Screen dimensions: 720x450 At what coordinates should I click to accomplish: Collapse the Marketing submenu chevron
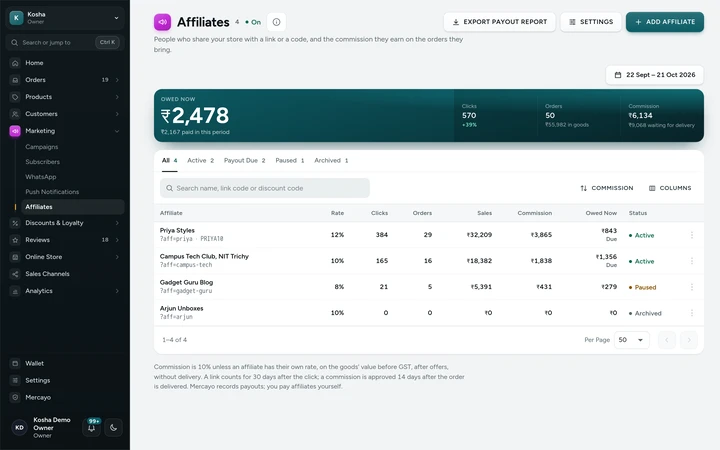(x=117, y=131)
